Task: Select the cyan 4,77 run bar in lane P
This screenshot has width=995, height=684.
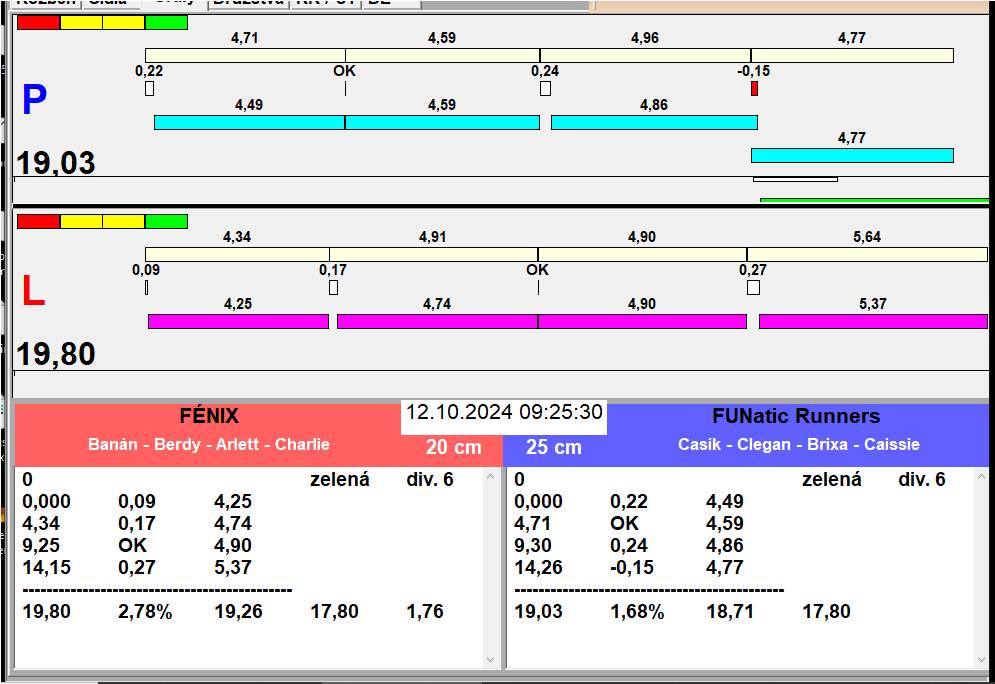Action: (852, 155)
